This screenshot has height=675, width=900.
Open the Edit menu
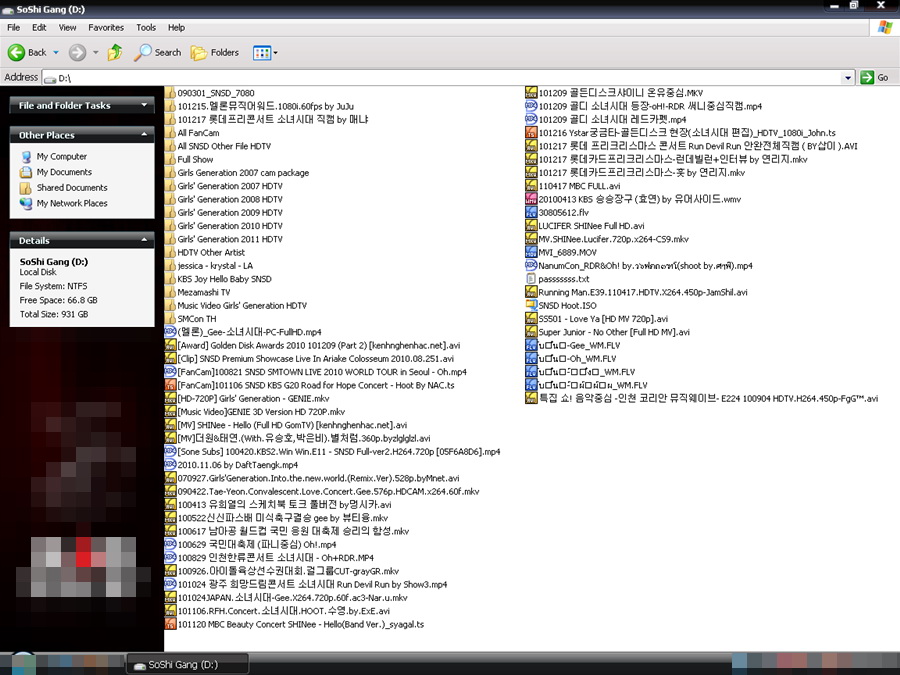pyautogui.click(x=39, y=28)
